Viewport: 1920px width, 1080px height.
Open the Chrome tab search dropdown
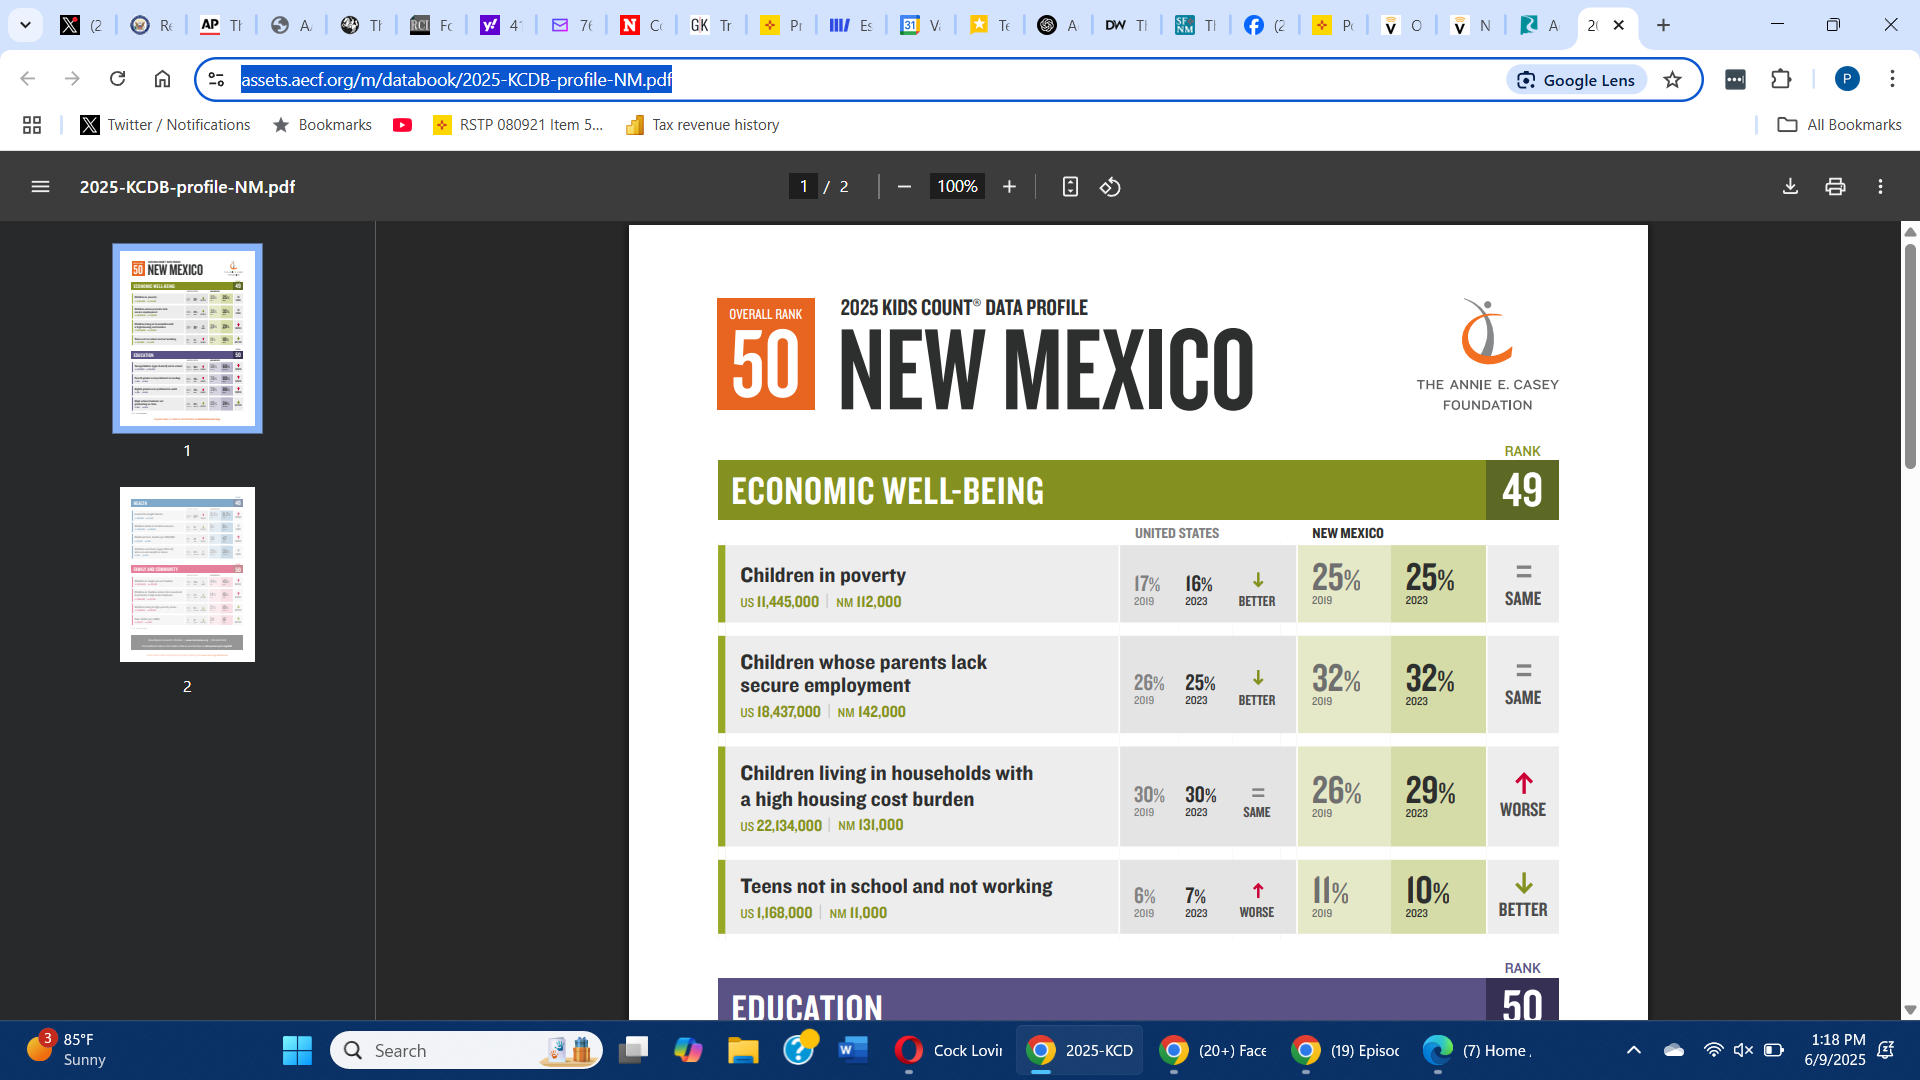[25, 25]
